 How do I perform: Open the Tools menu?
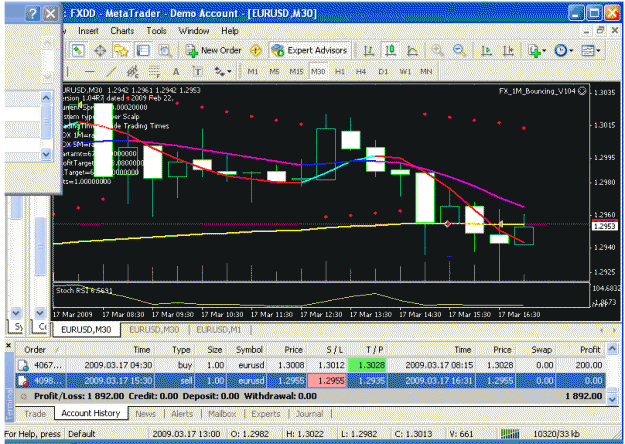point(156,31)
